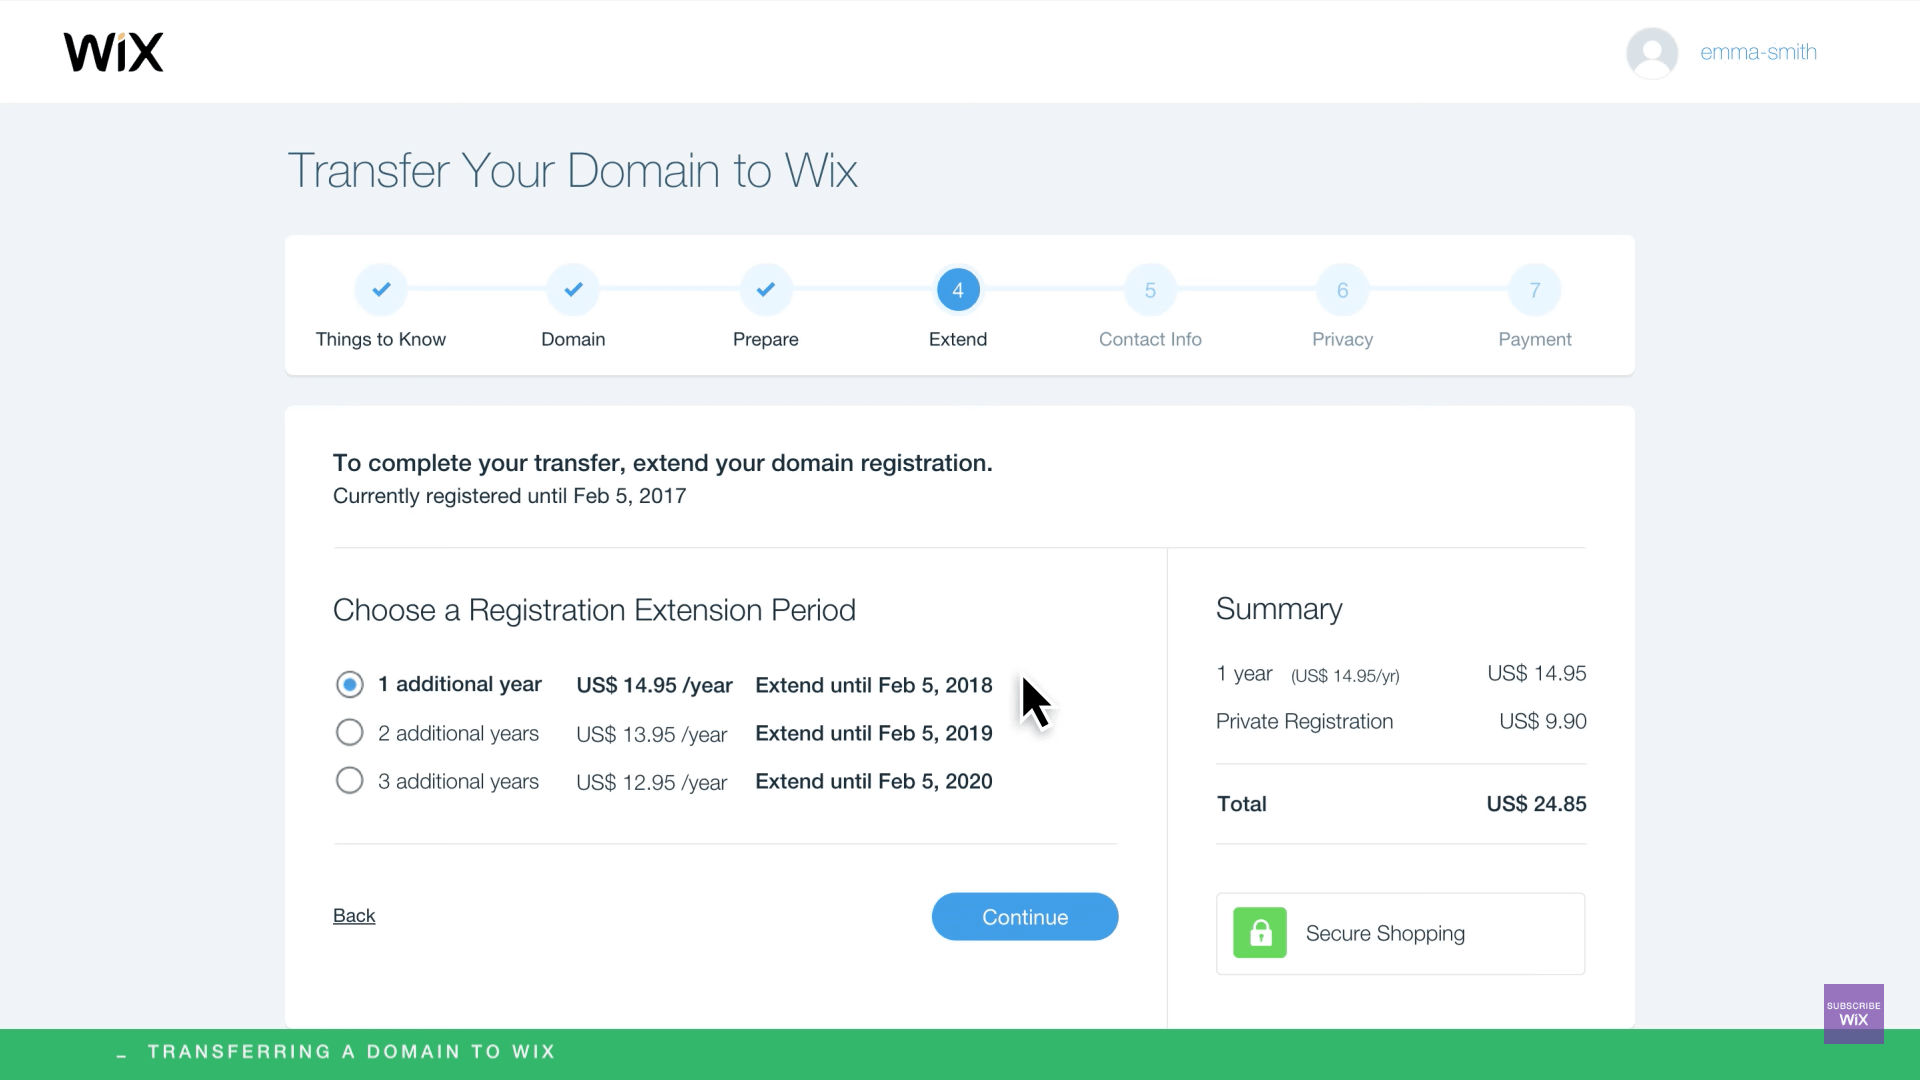Click the 'Transferring a Domain to Wix' banner text
The height and width of the screenshot is (1080, 1920).
point(351,1052)
